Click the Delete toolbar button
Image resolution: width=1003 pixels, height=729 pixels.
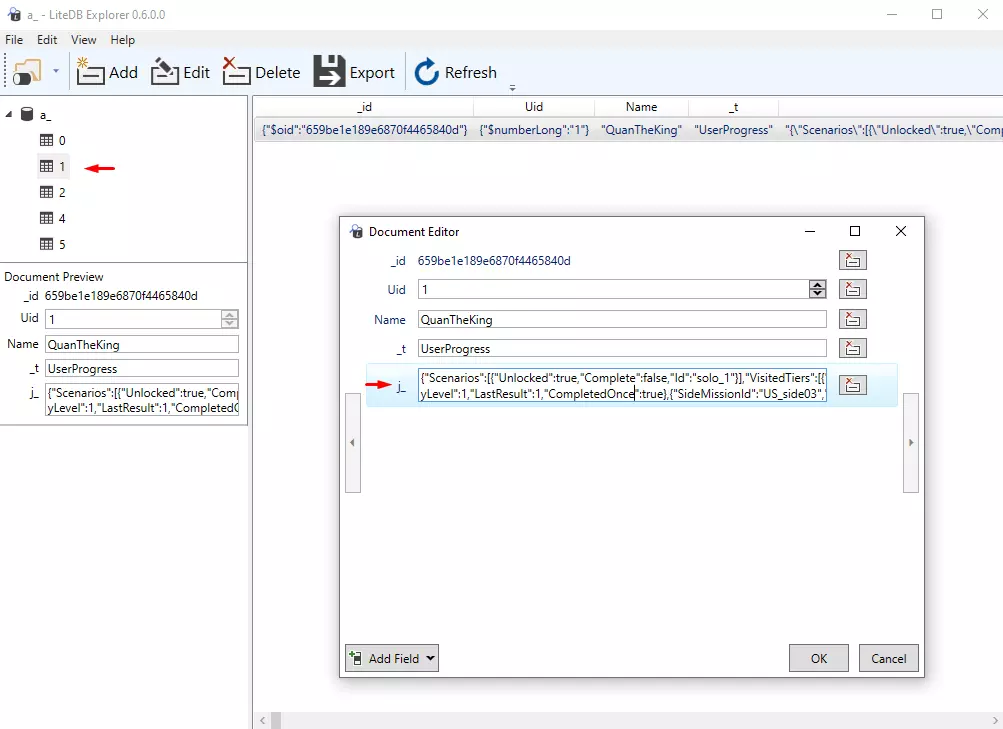pos(261,72)
